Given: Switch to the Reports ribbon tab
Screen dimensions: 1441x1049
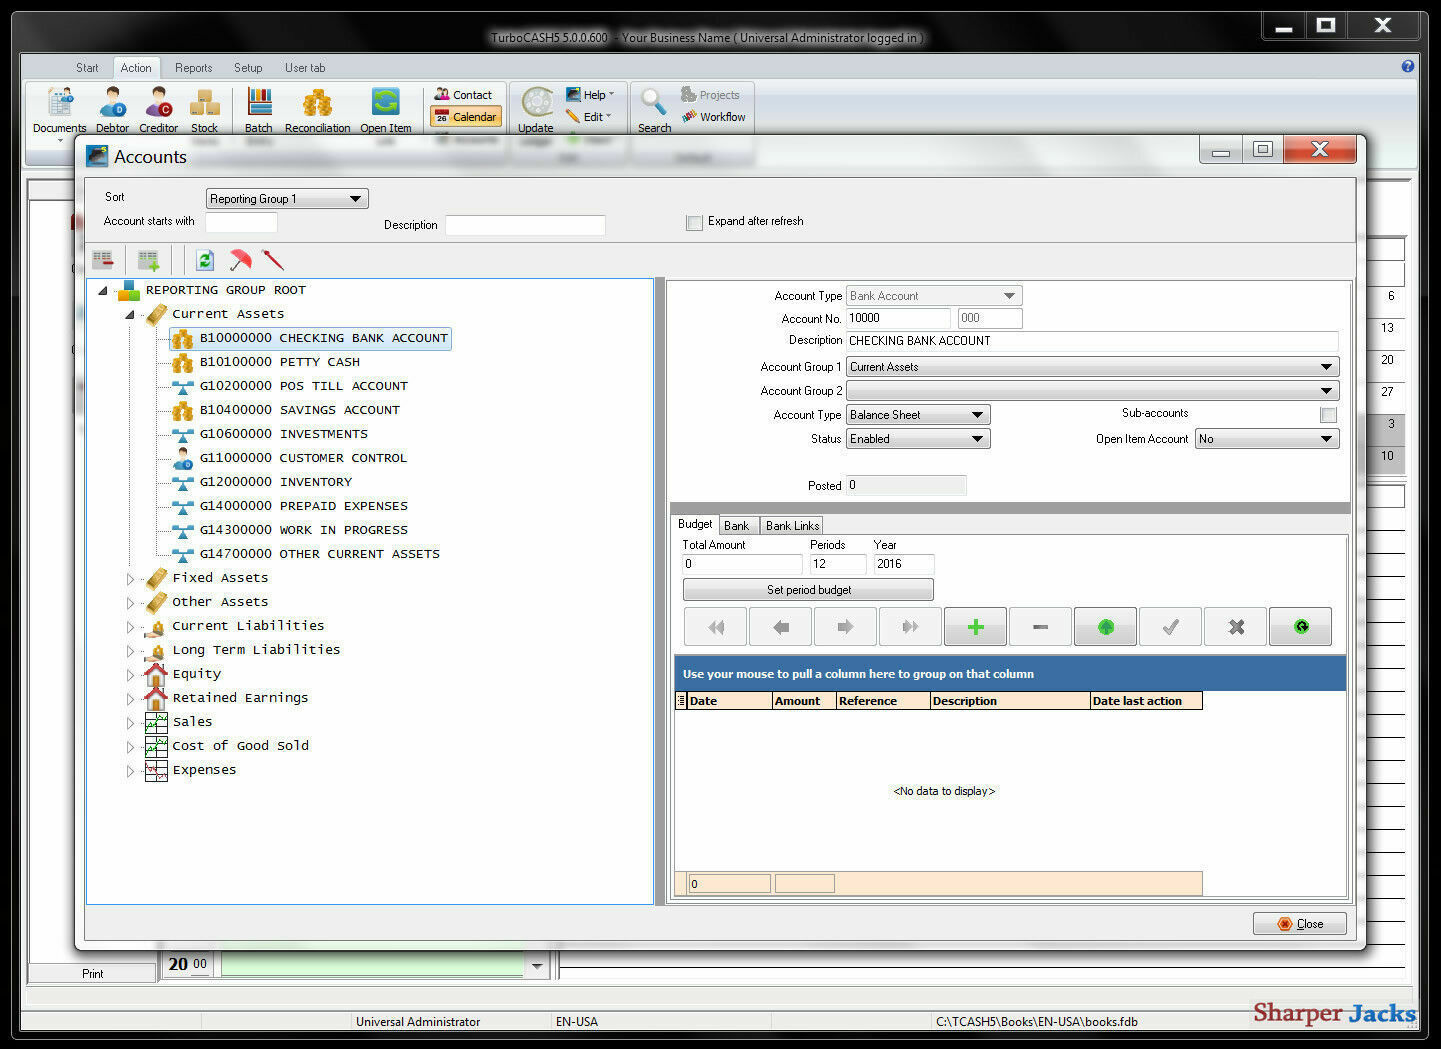Looking at the screenshot, I should tap(193, 68).
